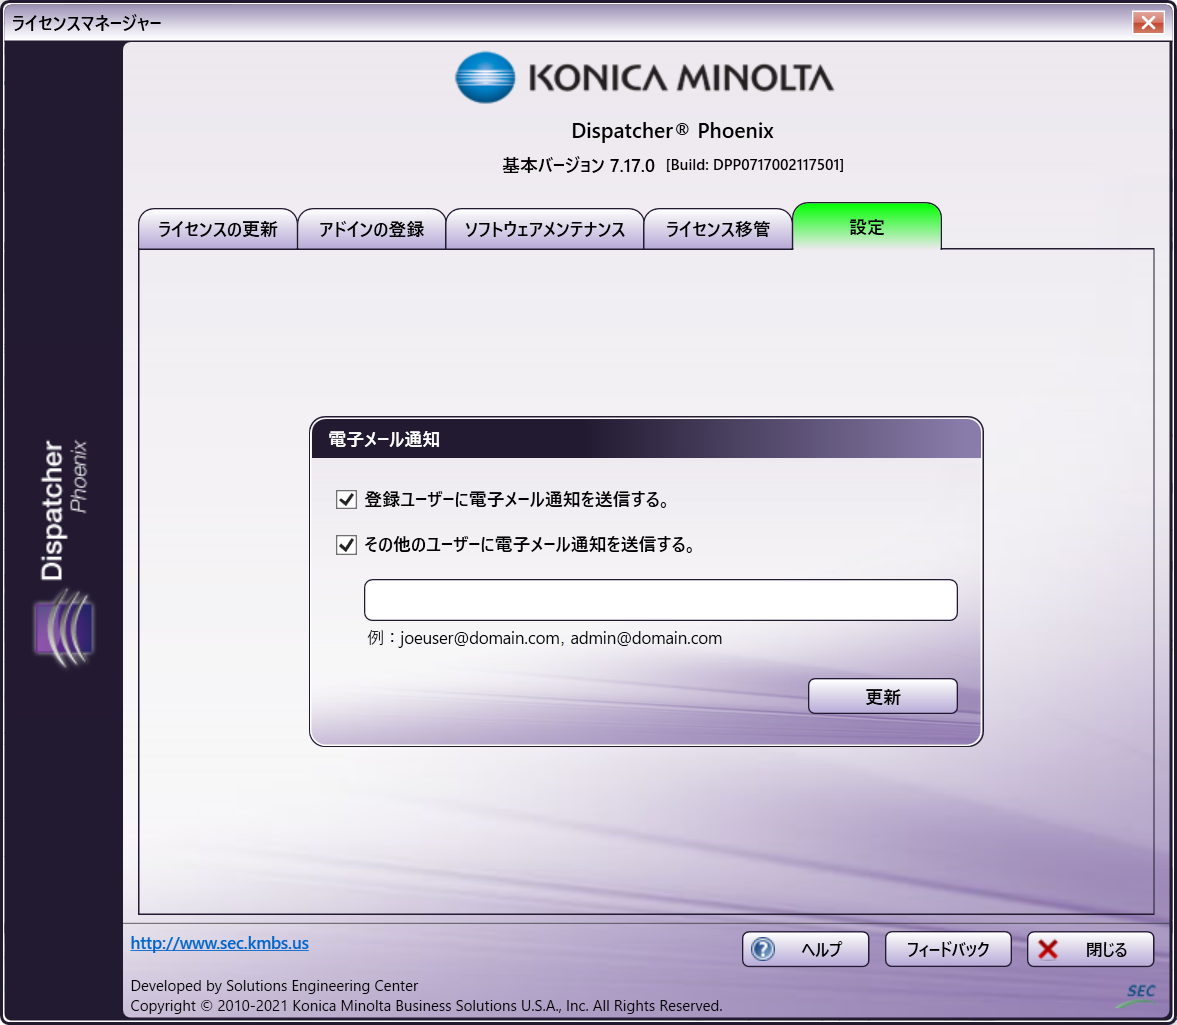
Task: Open the ヘルプ button
Action: [805, 949]
